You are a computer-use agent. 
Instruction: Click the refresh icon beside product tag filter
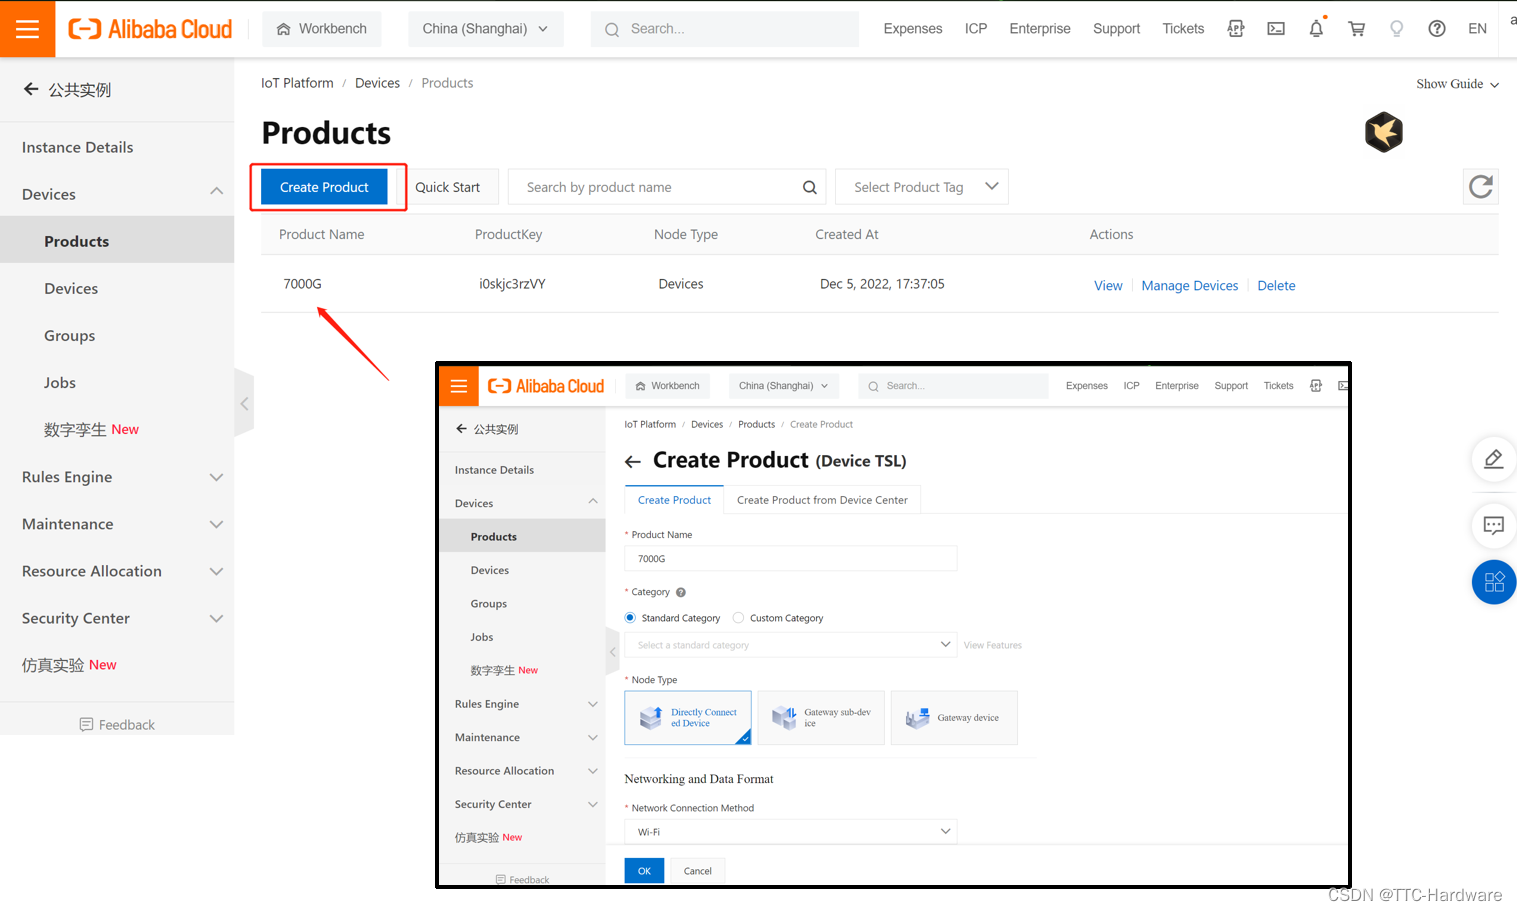(x=1481, y=186)
